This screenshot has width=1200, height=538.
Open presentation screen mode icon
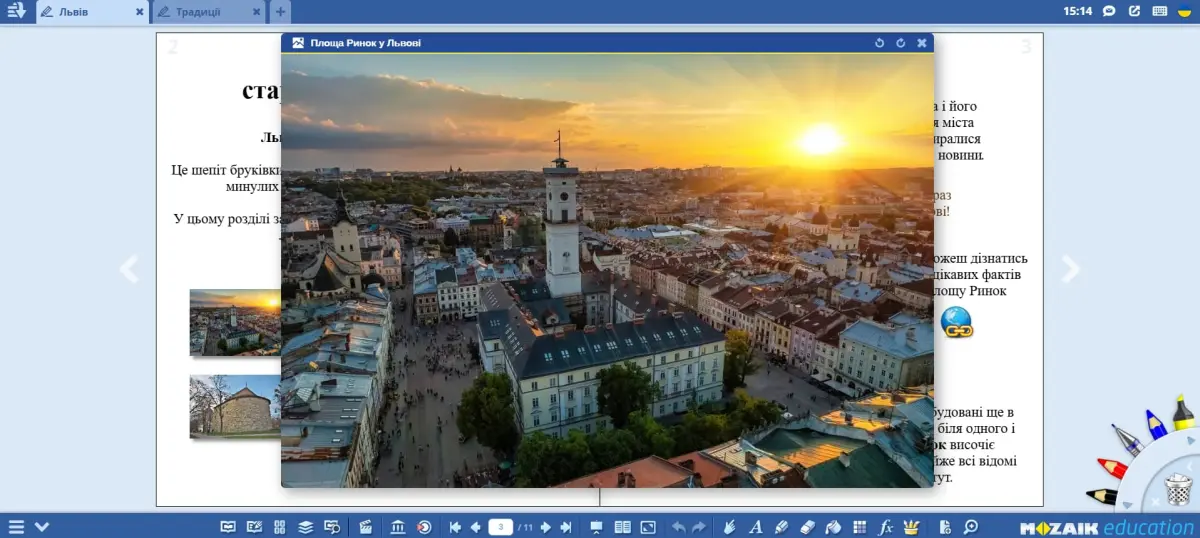pos(596,526)
